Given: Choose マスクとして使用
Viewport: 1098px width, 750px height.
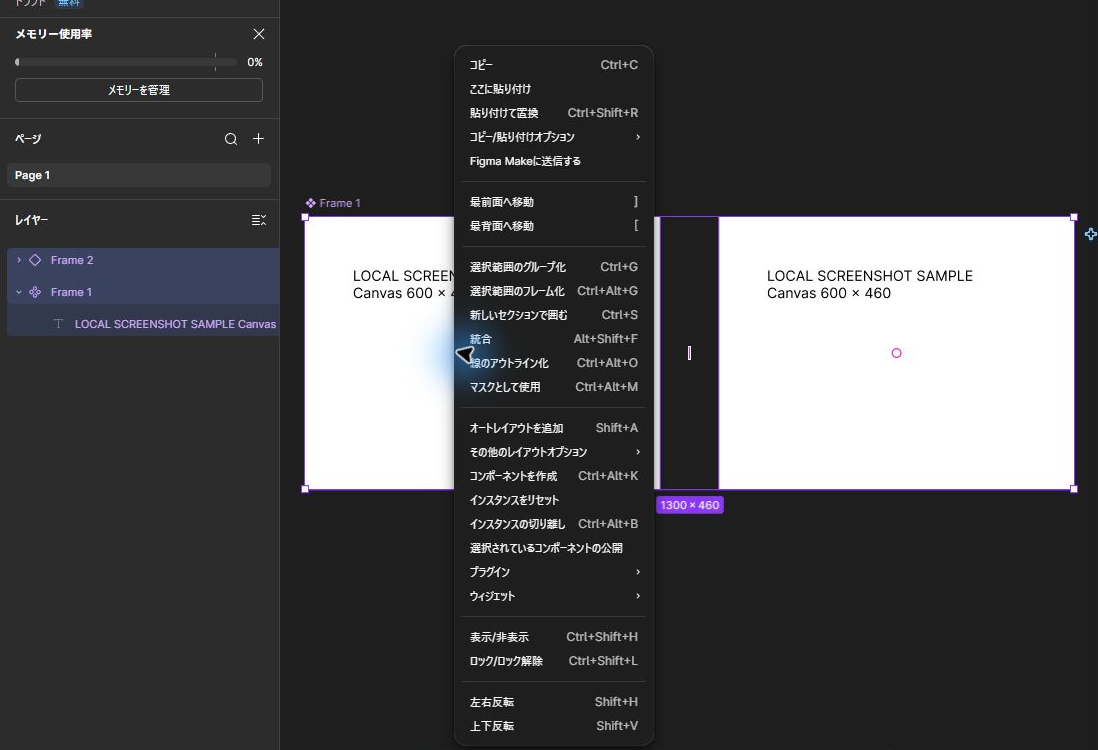Looking at the screenshot, I should coord(554,387).
